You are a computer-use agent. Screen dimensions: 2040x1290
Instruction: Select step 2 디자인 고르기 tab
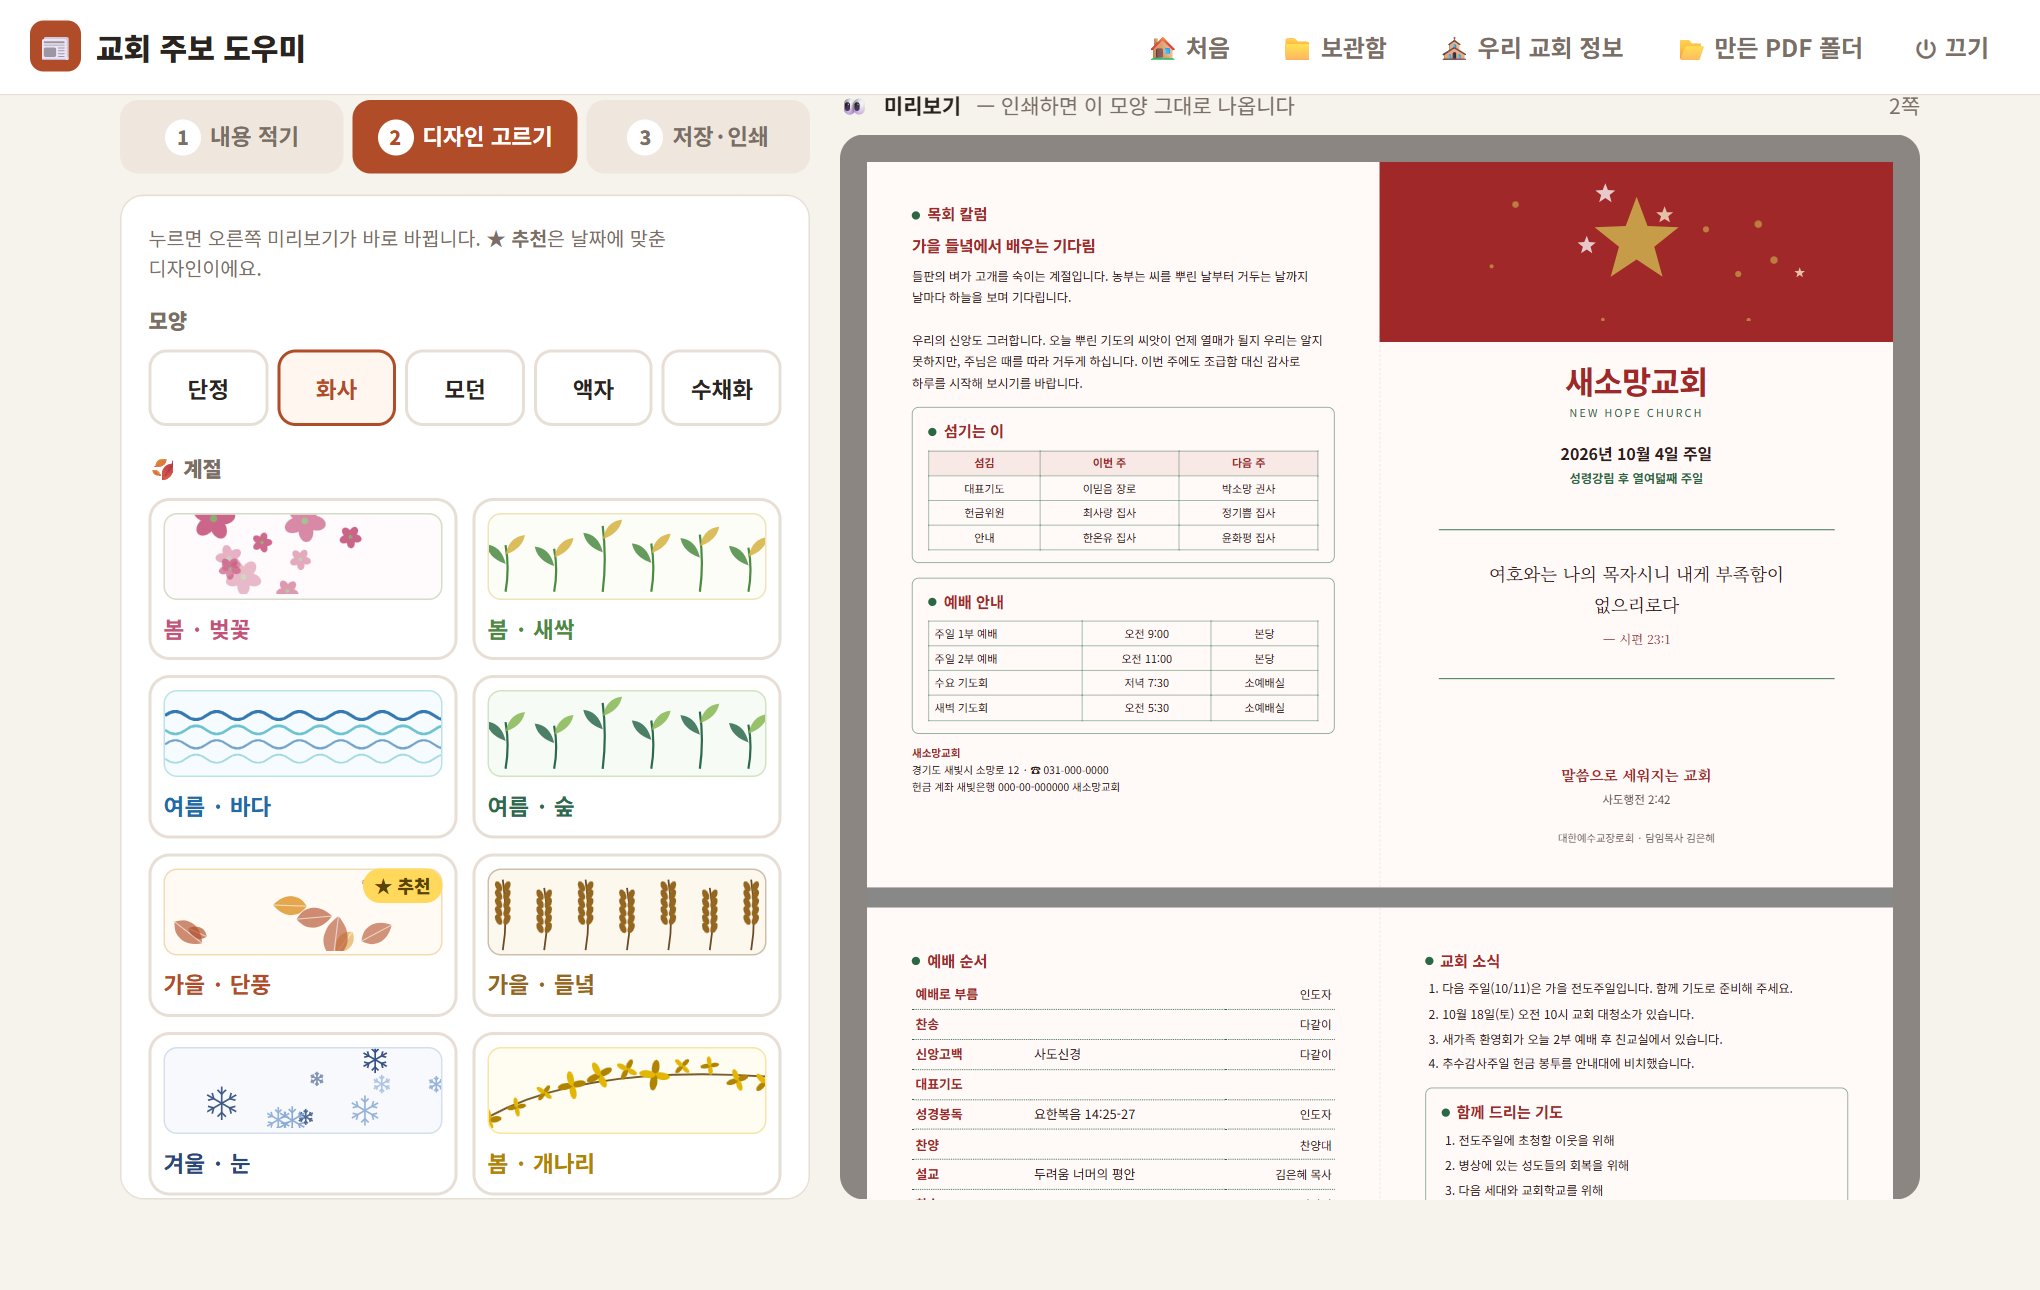(x=465, y=137)
